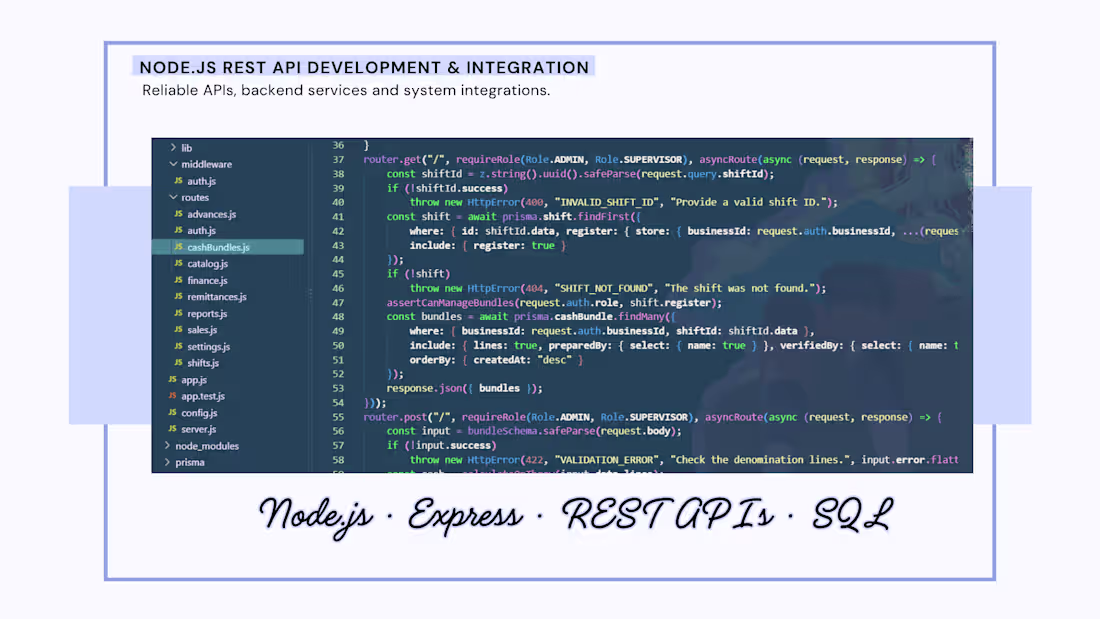Image resolution: width=1100 pixels, height=619 pixels.
Task: Click the JS icon beside sales.js
Action: click(x=178, y=329)
